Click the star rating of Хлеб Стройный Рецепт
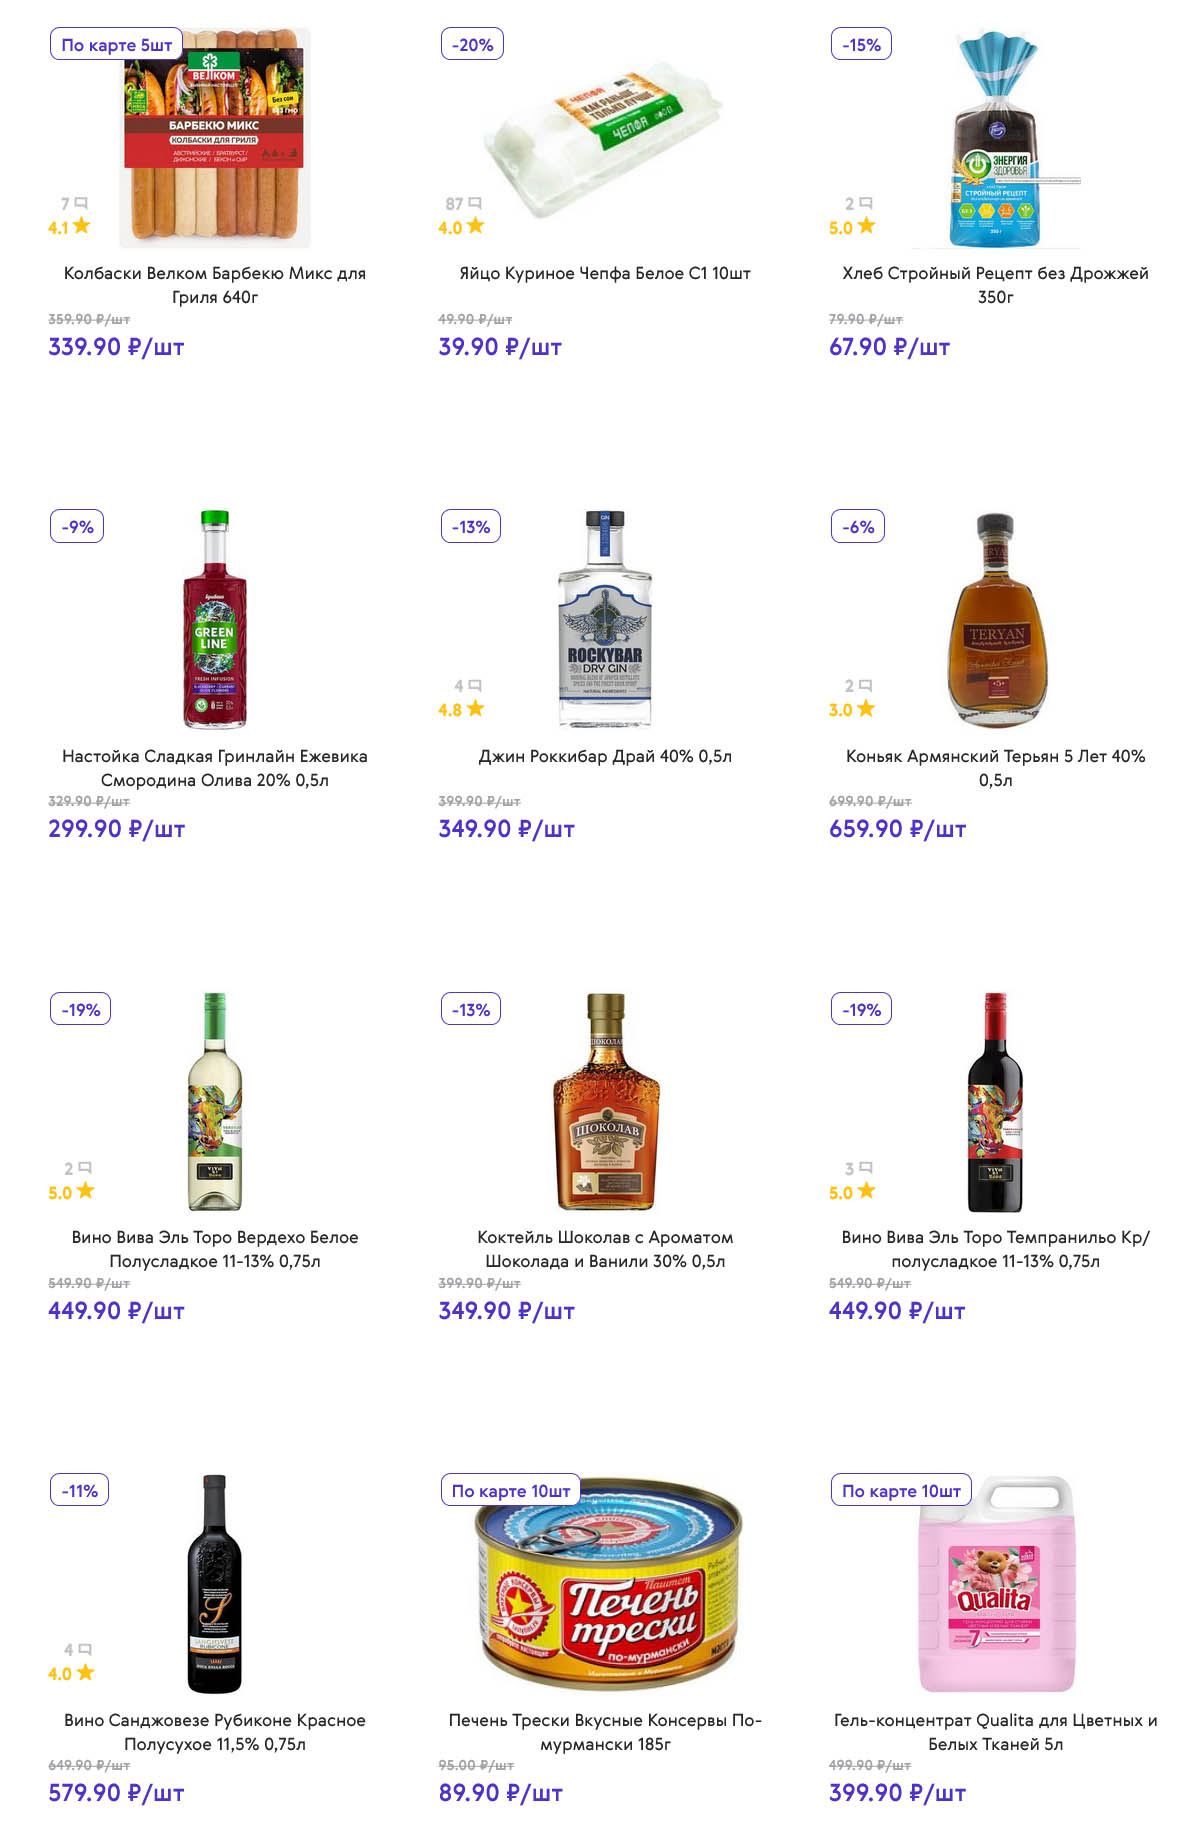This screenshot has height=1837, width=1192. point(865,226)
